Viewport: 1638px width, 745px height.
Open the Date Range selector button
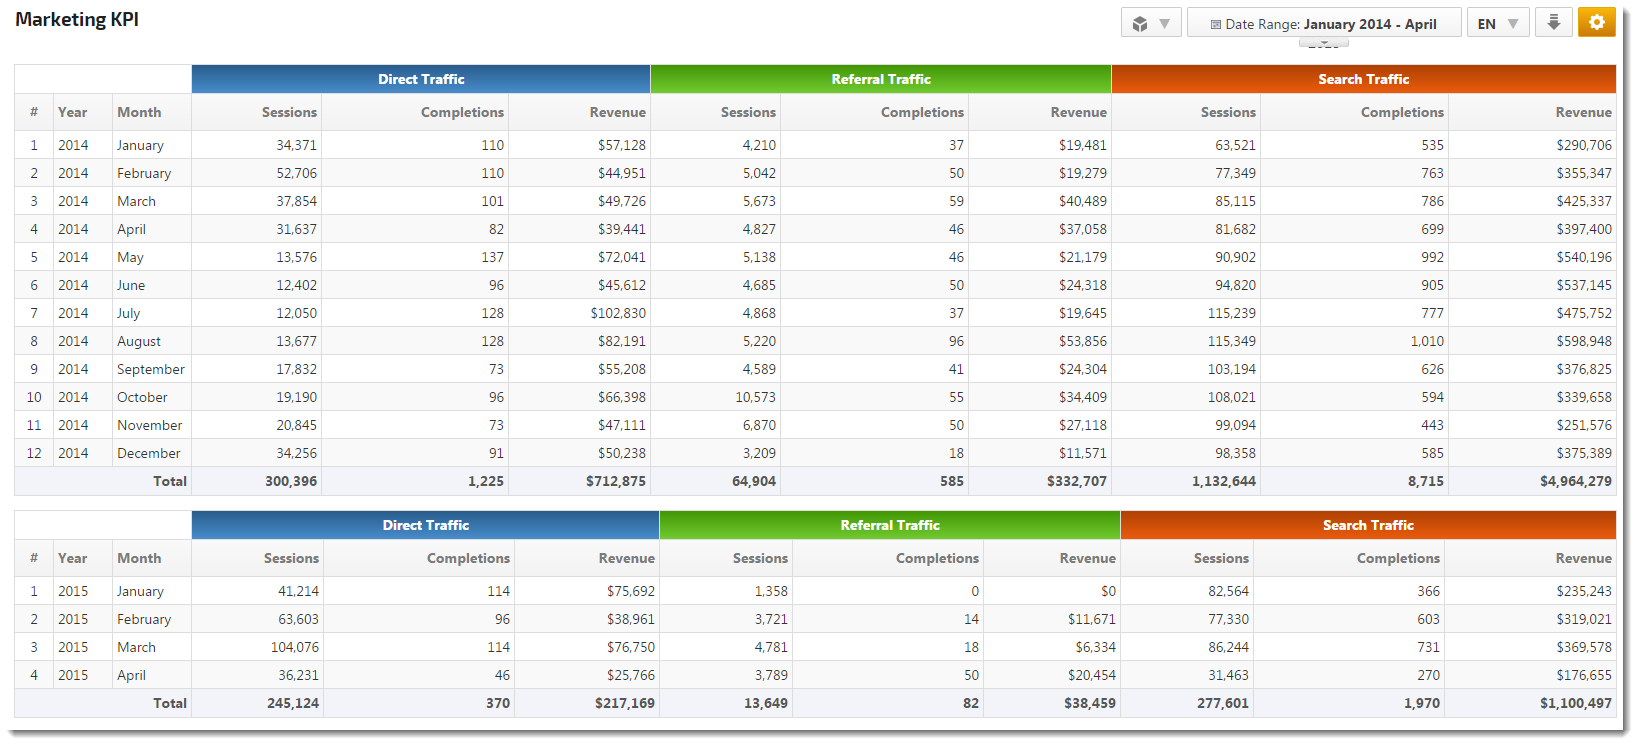click(x=1323, y=23)
